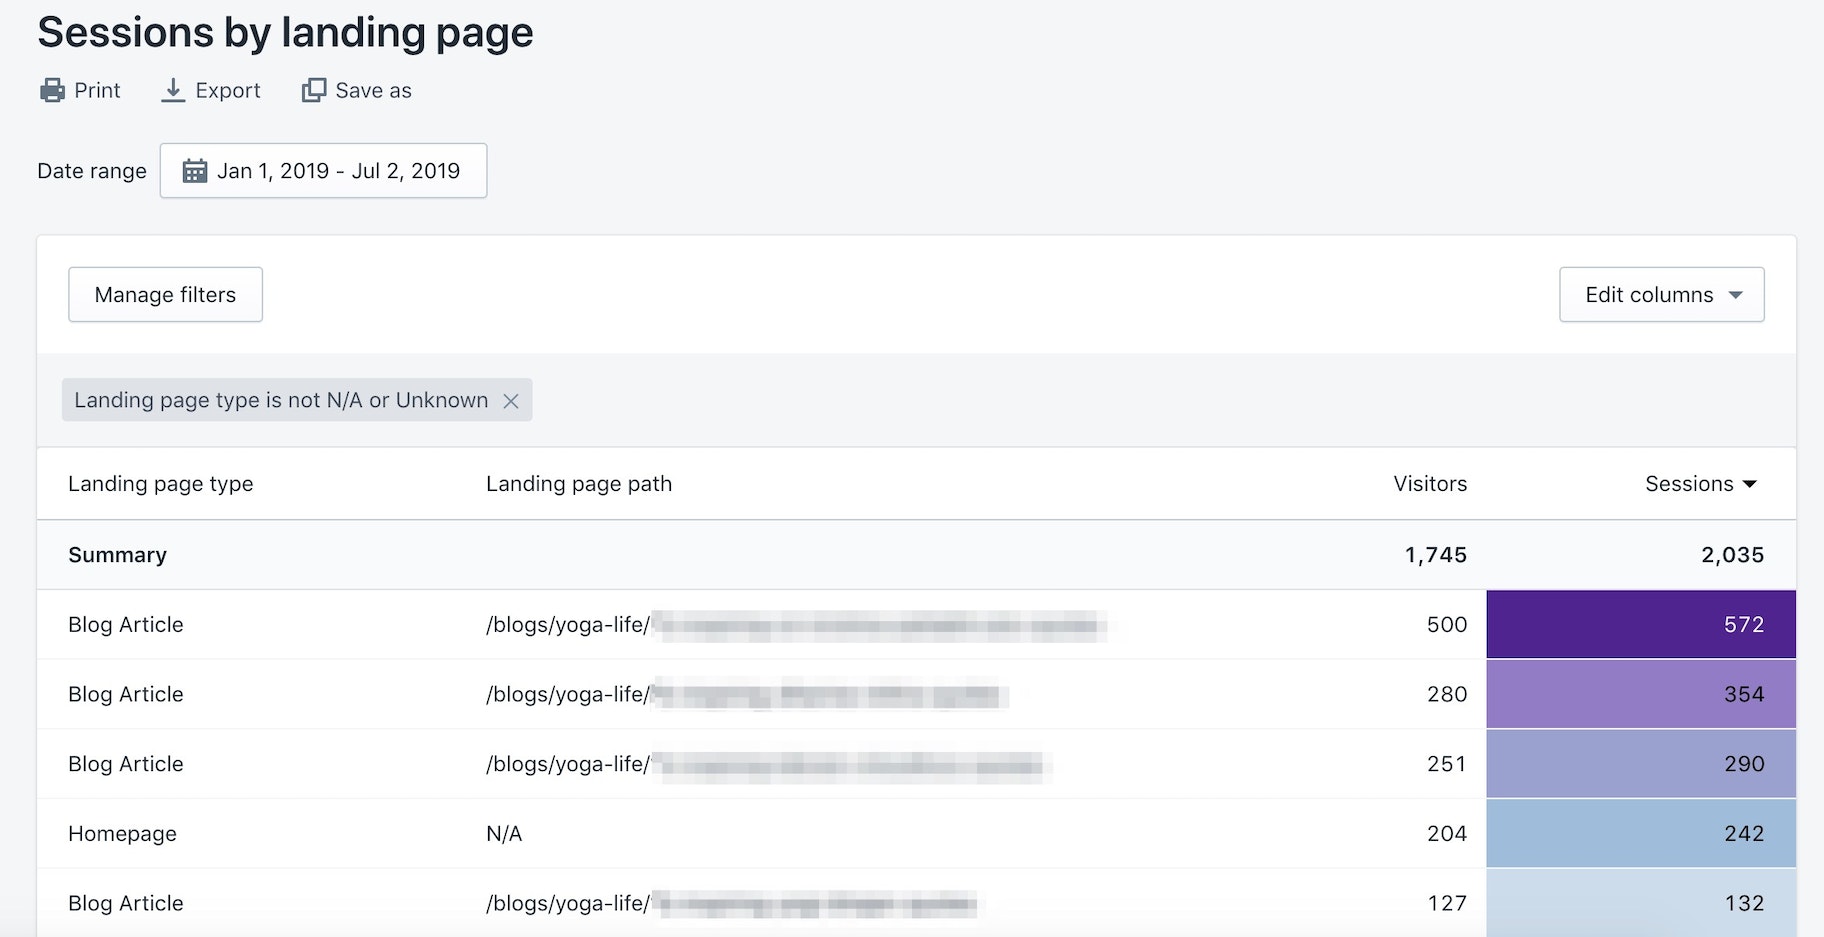Click the Print label text
The height and width of the screenshot is (937, 1824).
click(97, 91)
